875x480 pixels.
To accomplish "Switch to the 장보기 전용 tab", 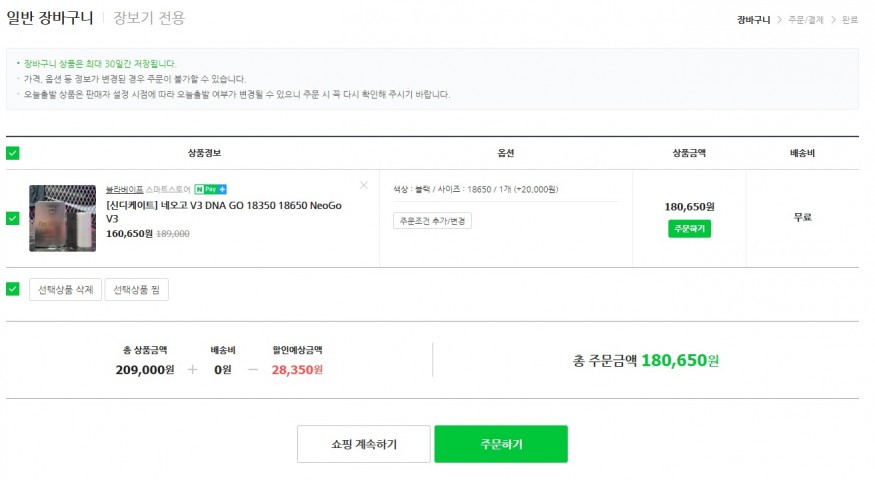I will click(149, 18).
